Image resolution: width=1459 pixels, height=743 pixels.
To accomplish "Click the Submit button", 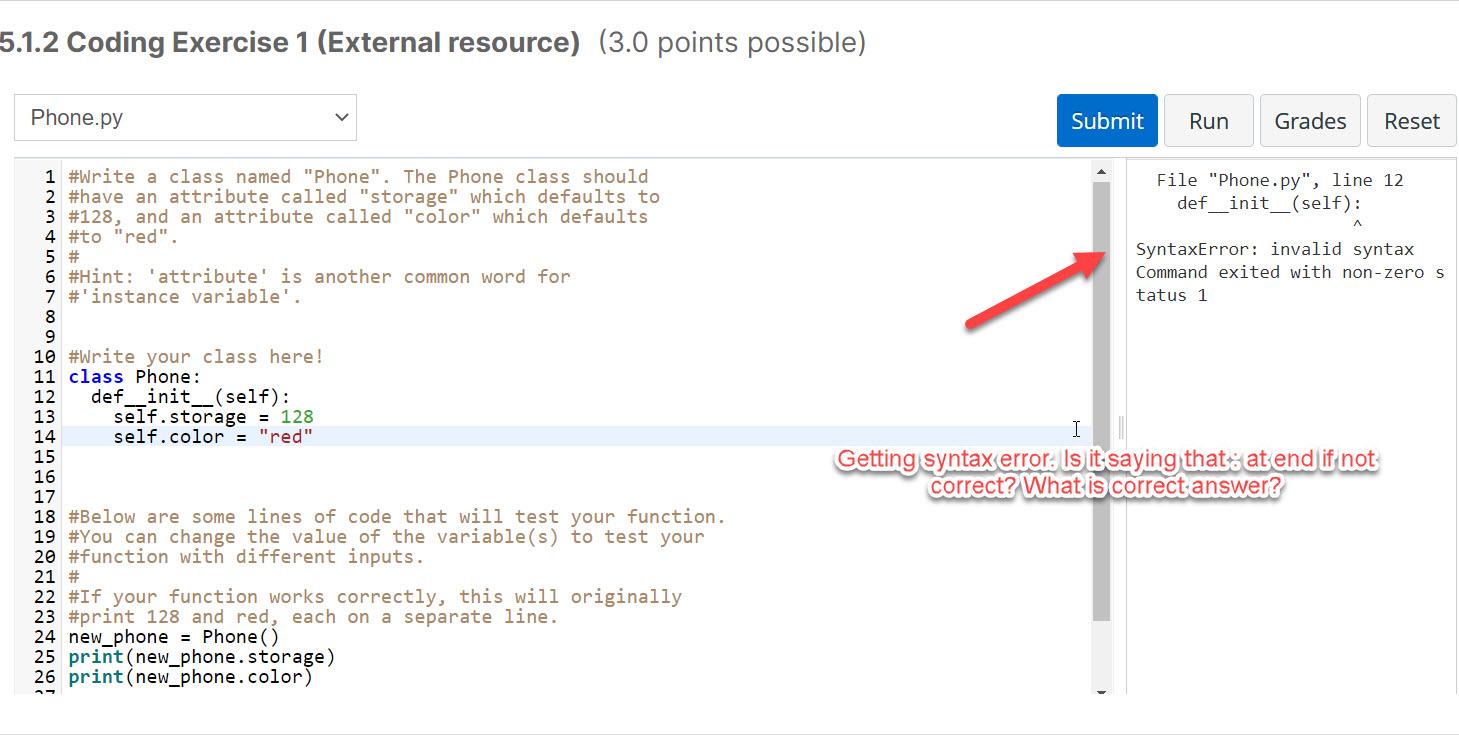I will 1107,121.
